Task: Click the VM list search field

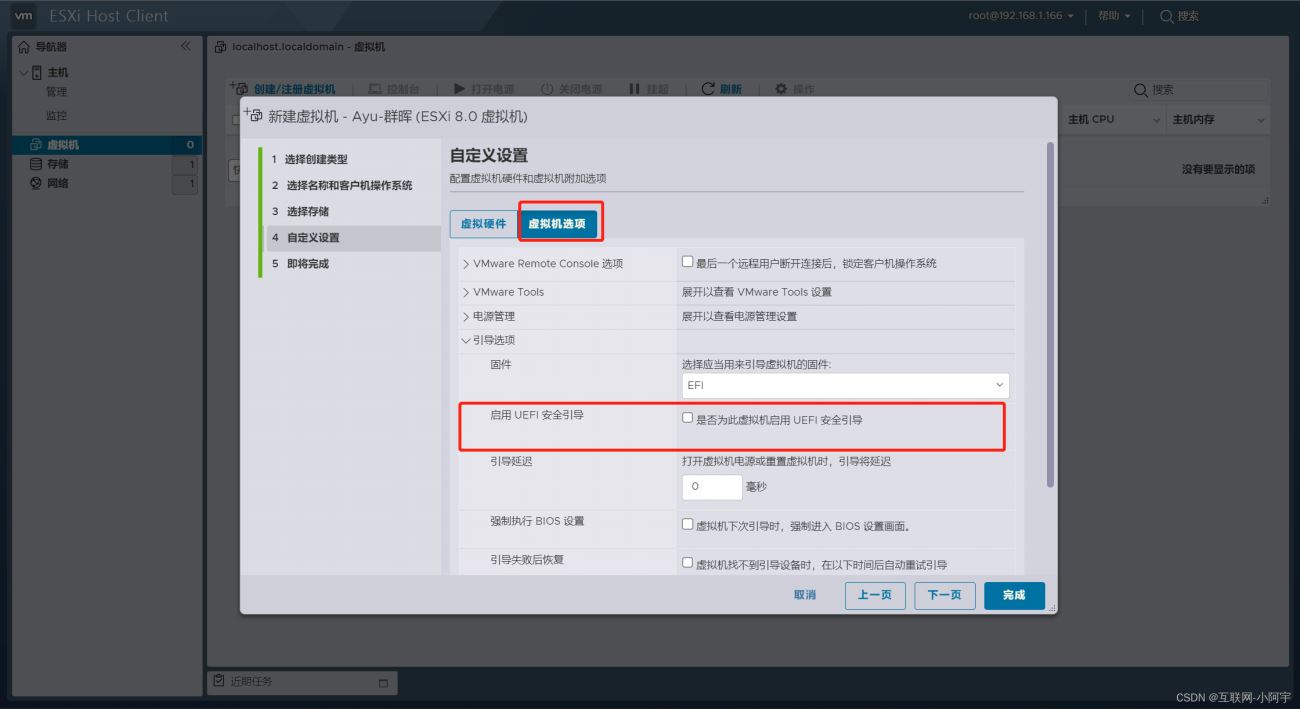Action: pyautogui.click(x=1199, y=90)
